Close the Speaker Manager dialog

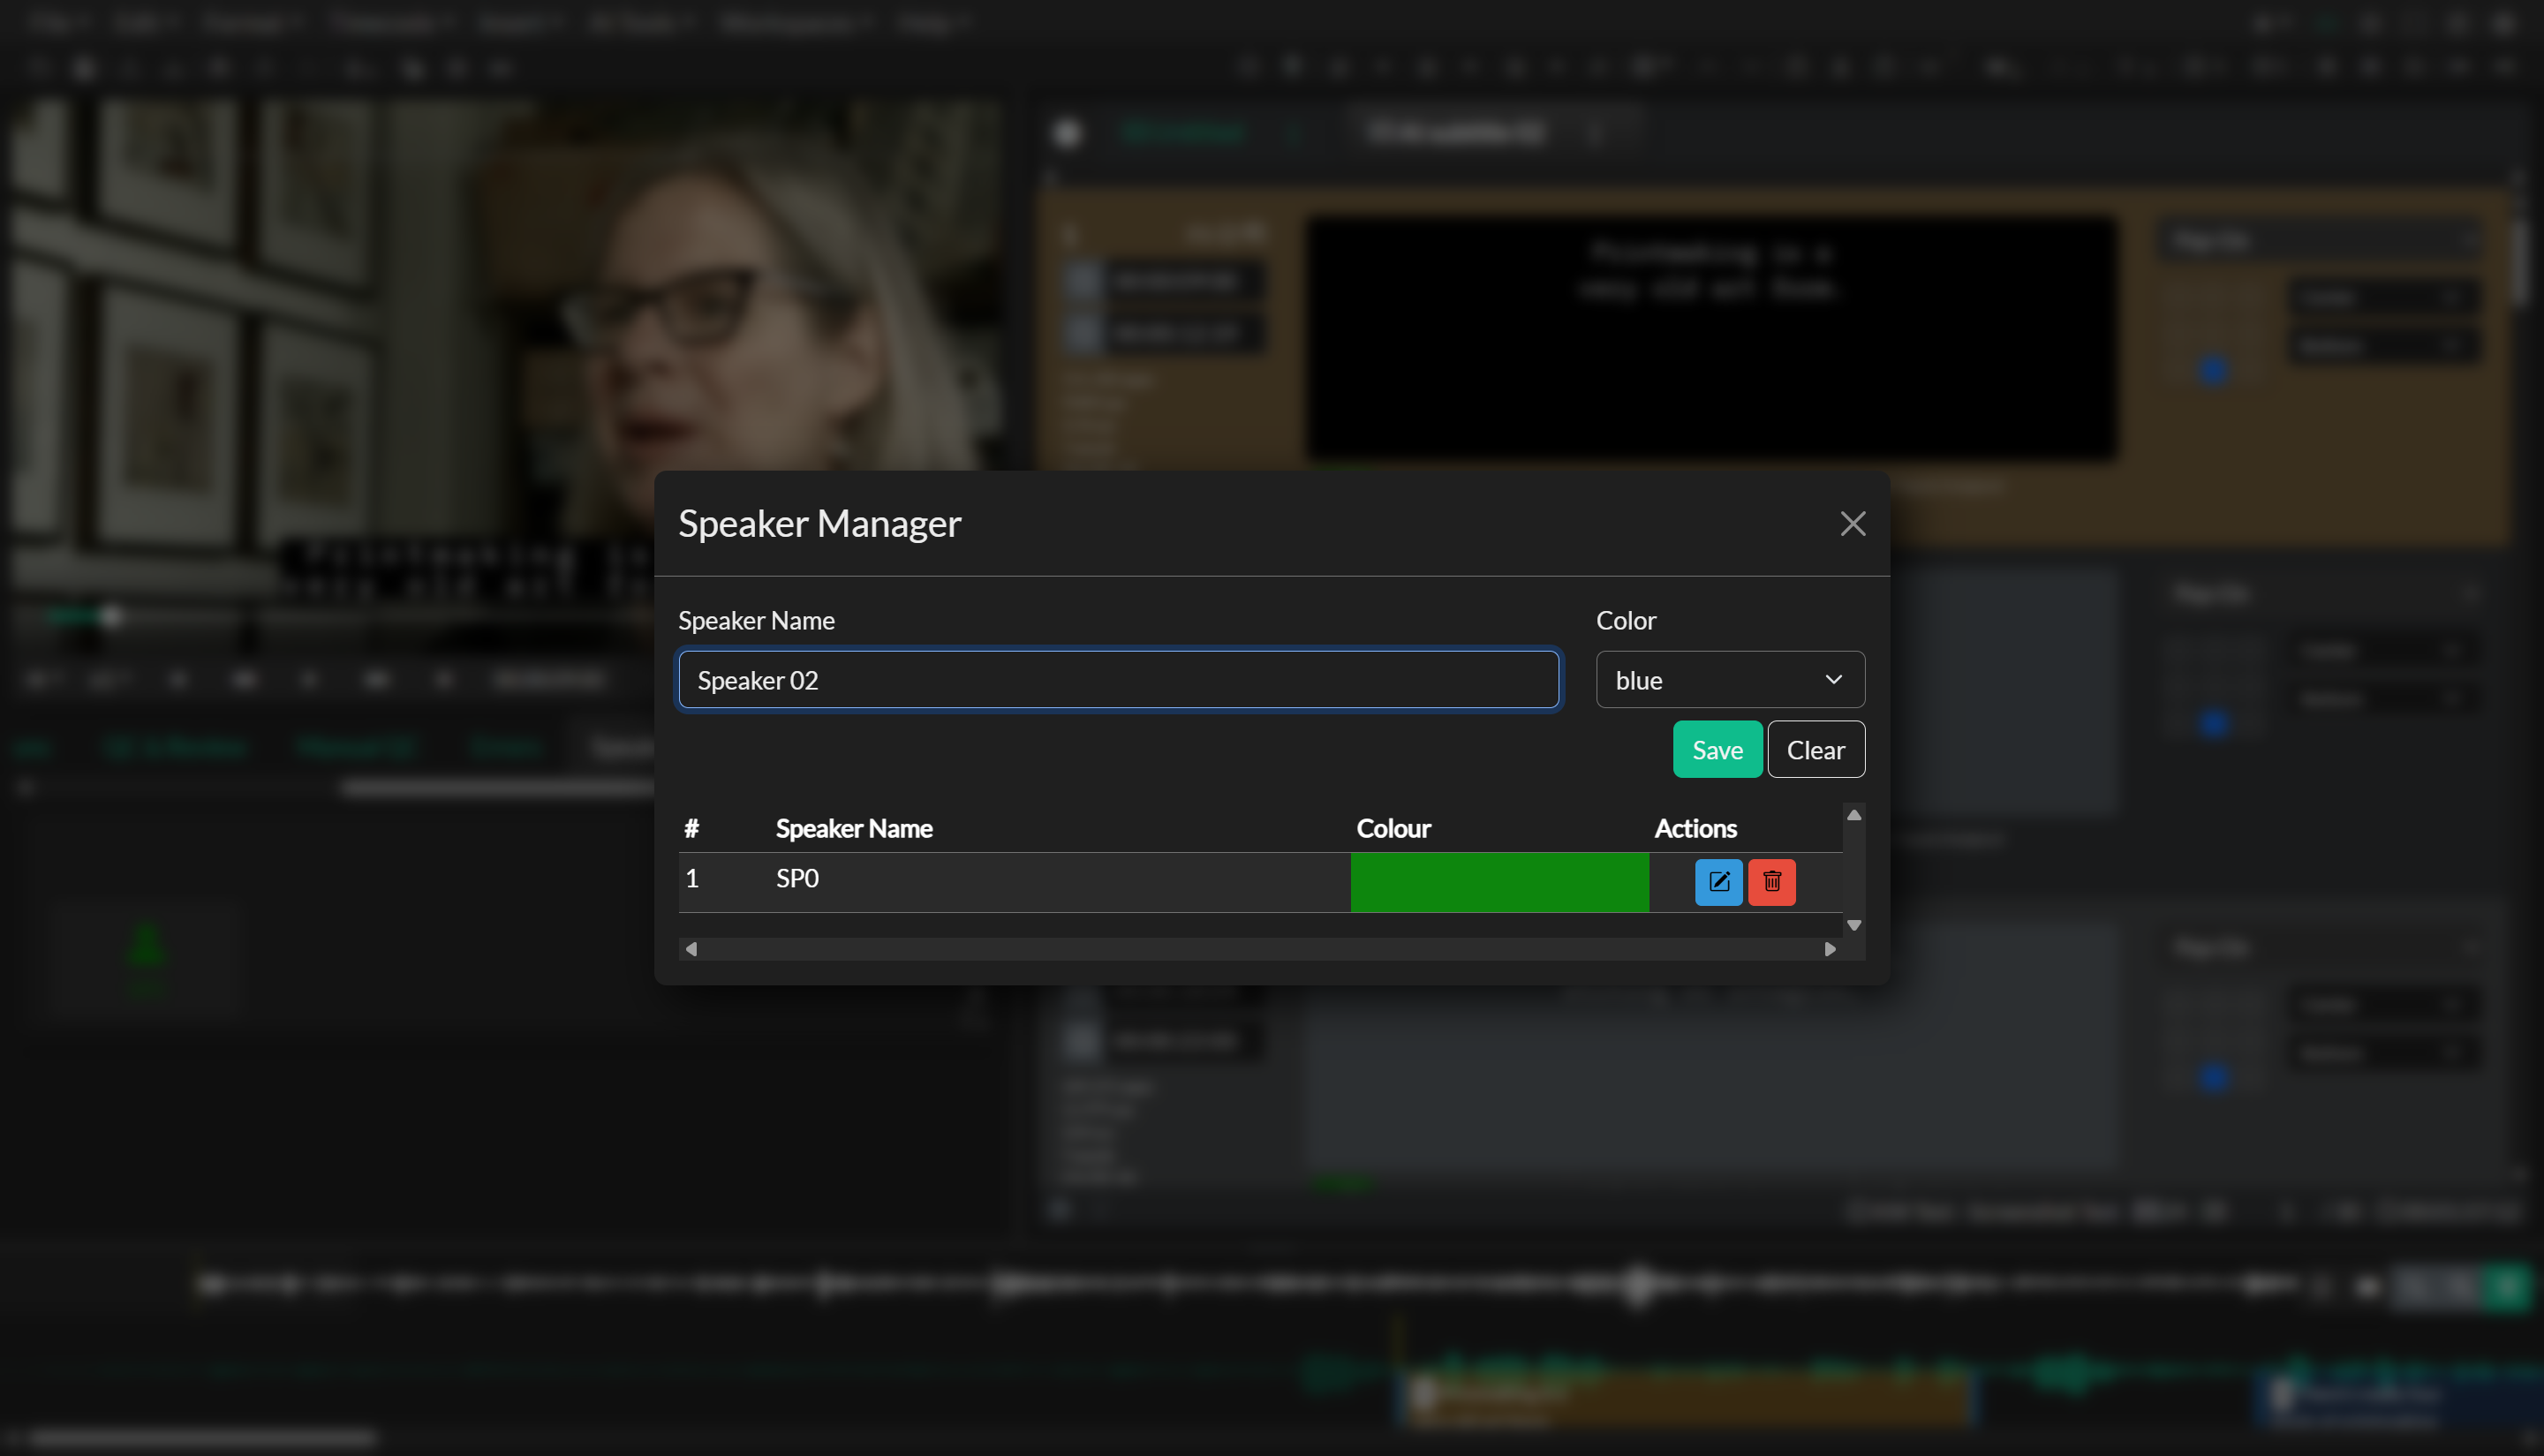click(1853, 523)
